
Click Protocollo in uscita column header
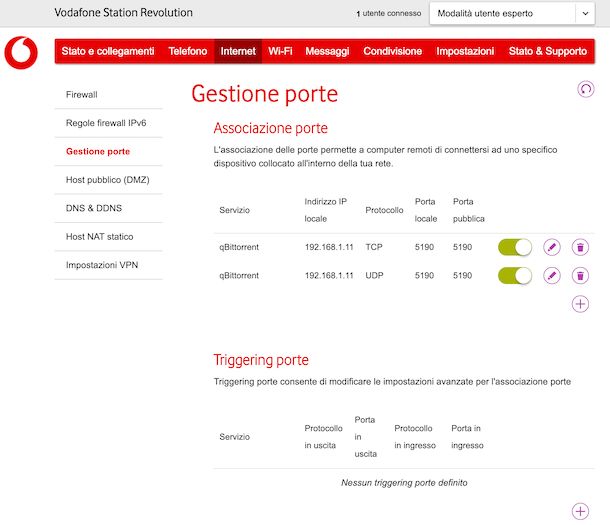point(323,437)
